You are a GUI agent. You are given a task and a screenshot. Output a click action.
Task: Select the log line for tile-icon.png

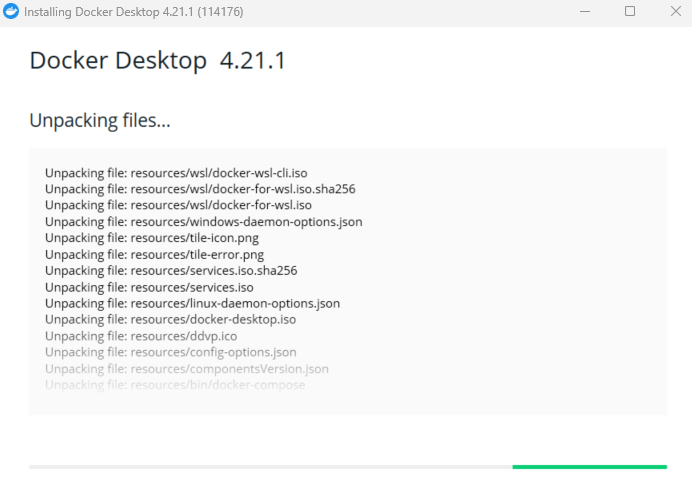[x=152, y=238]
